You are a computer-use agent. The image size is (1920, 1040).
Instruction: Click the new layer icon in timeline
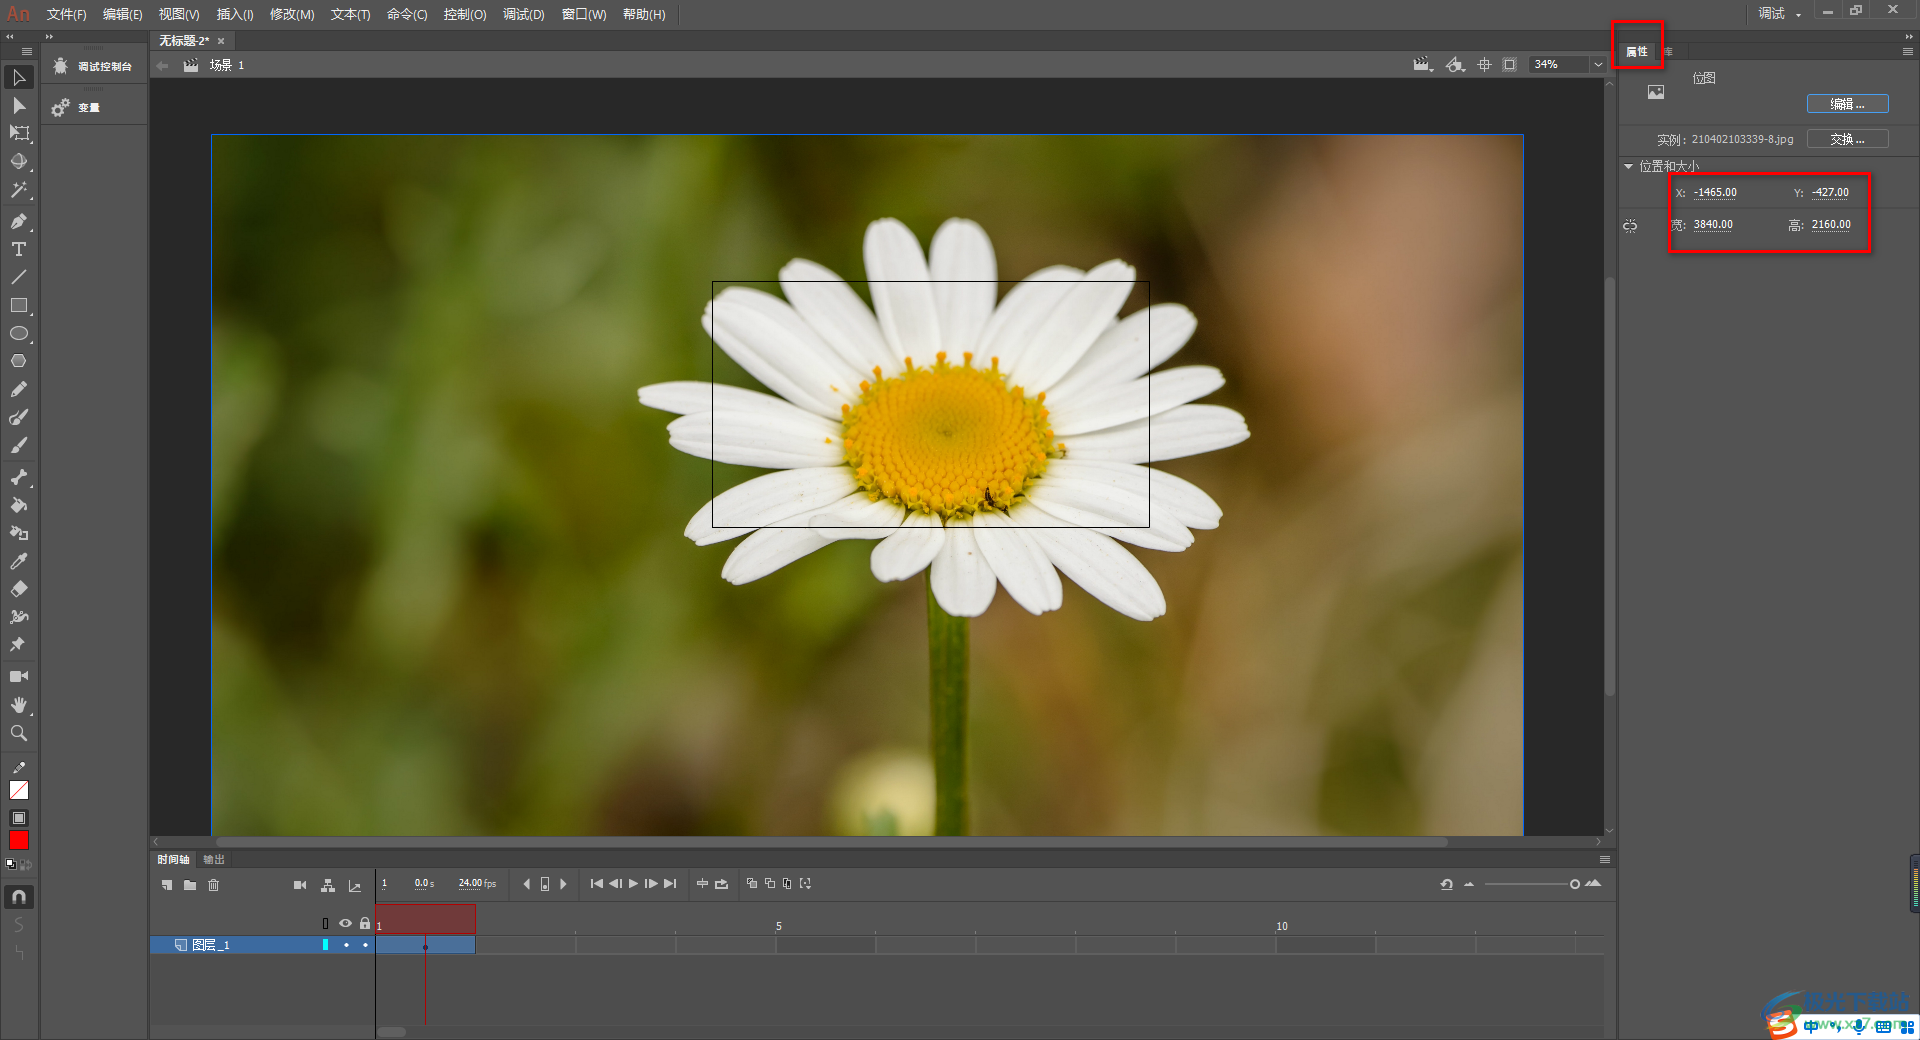(x=167, y=885)
